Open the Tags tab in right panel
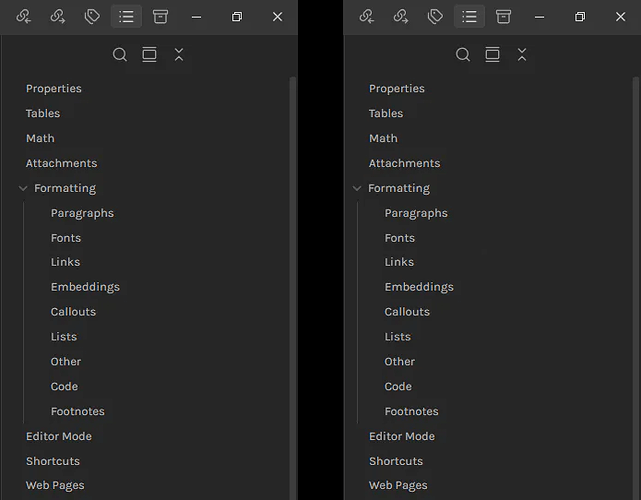 click(435, 17)
